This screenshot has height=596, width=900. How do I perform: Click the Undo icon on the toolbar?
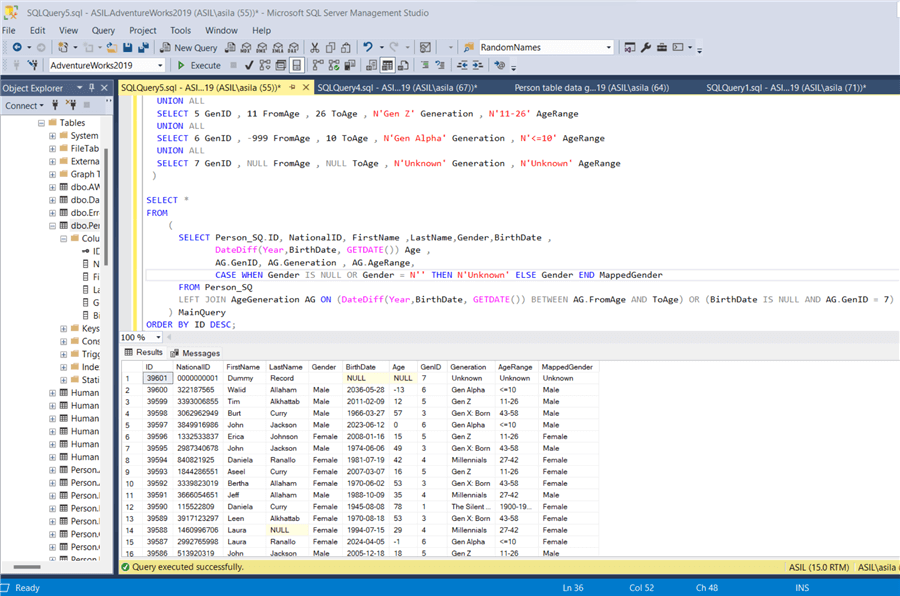tap(366, 47)
